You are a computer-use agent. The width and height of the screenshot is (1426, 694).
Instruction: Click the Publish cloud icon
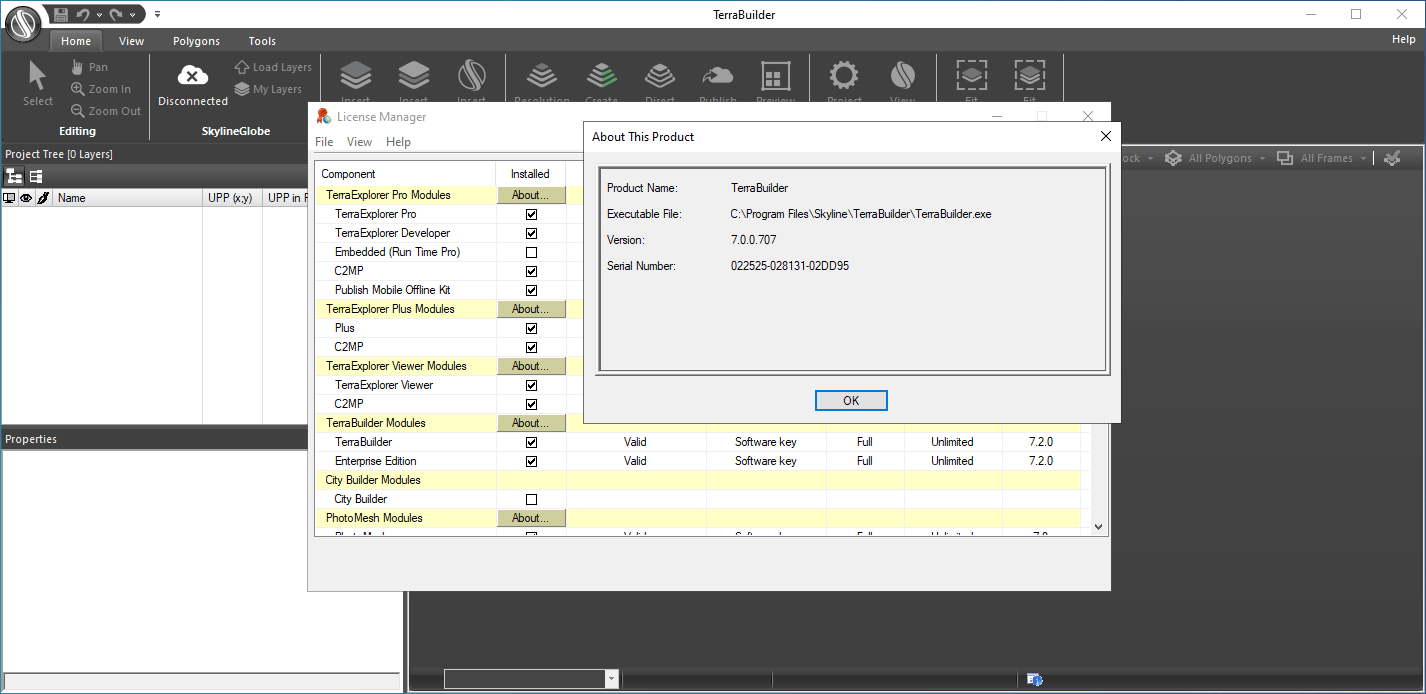point(717,76)
